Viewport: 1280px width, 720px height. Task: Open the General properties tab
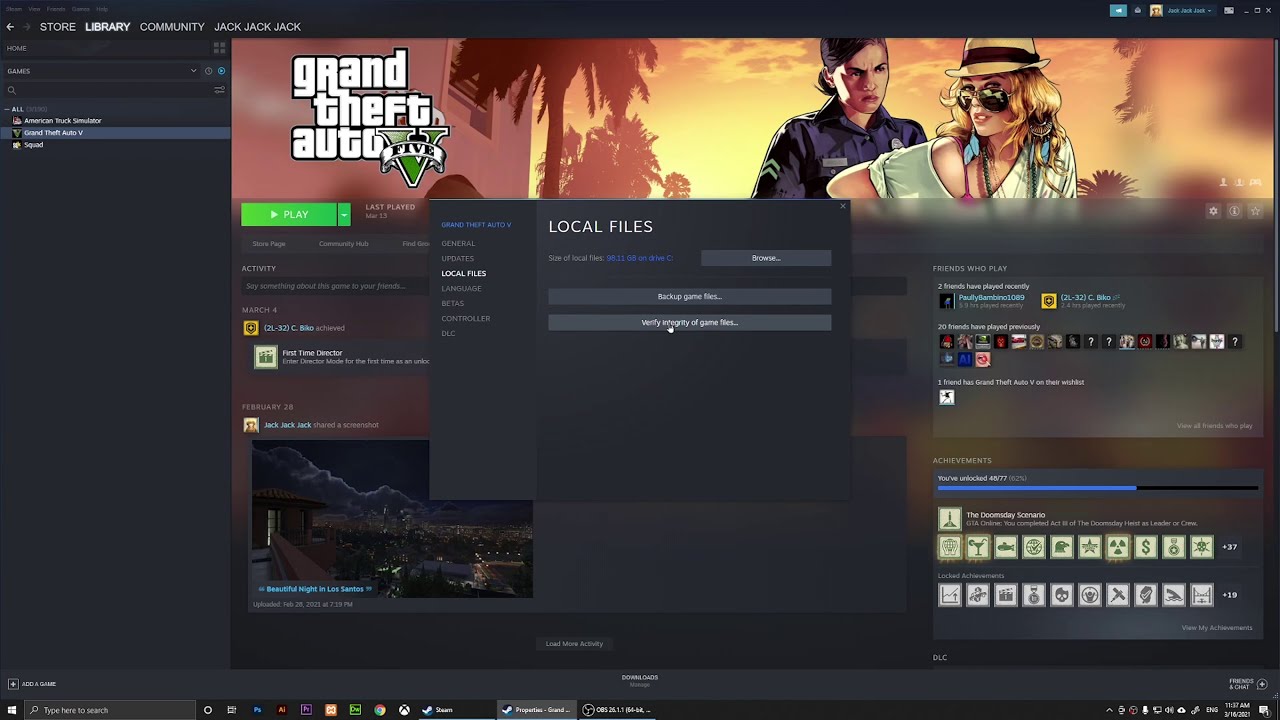pos(458,243)
